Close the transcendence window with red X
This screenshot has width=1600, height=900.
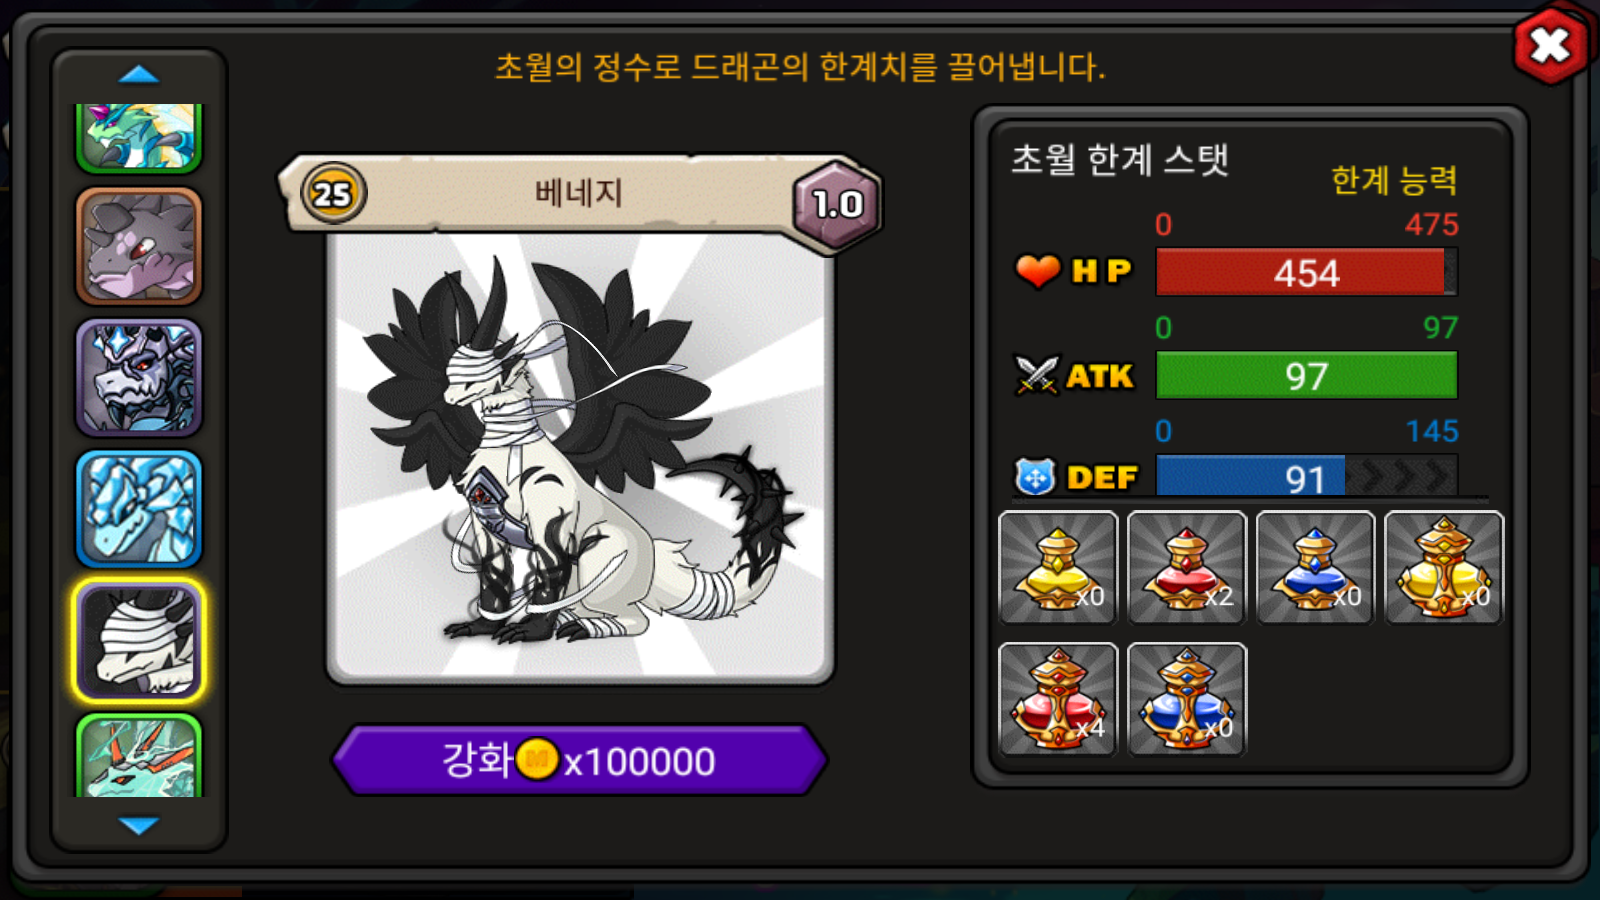click(1550, 45)
